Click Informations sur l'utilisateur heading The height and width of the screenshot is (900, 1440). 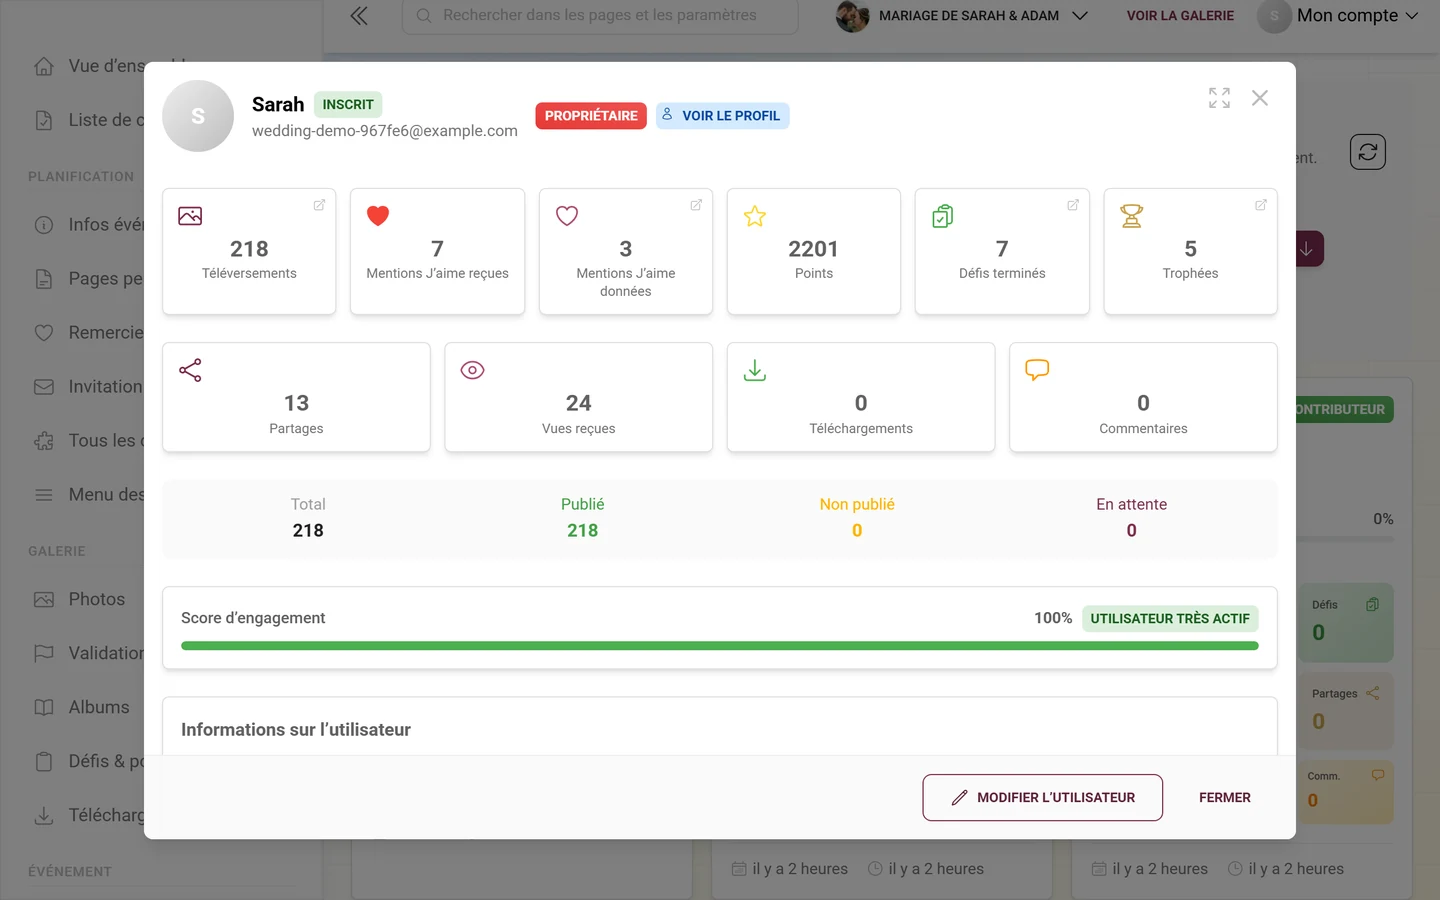296,730
